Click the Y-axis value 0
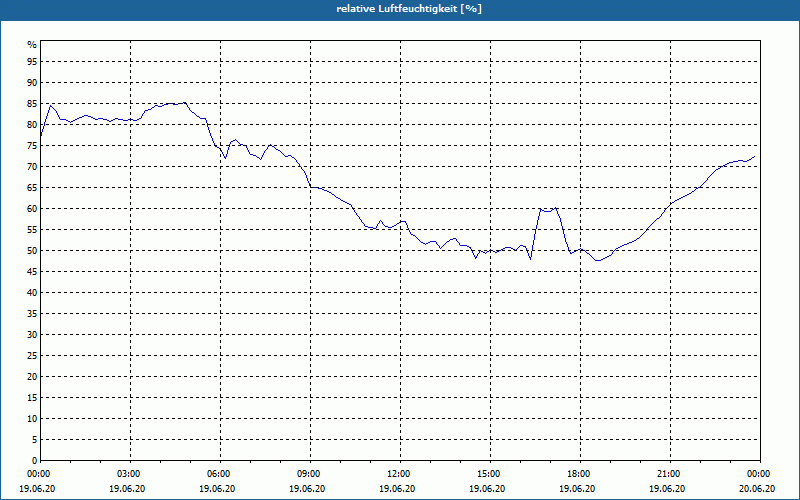The height and width of the screenshot is (500, 800). [34, 461]
